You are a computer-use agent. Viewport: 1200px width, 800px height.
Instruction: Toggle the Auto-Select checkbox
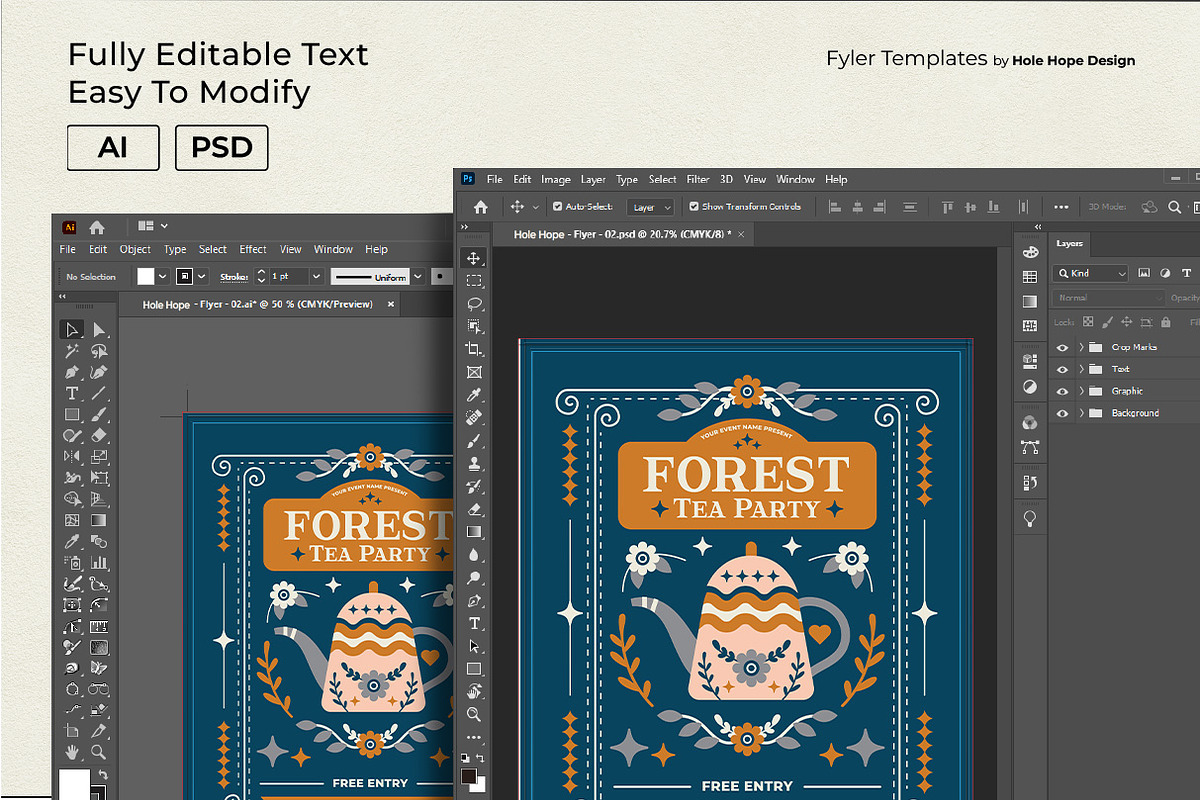coord(558,207)
